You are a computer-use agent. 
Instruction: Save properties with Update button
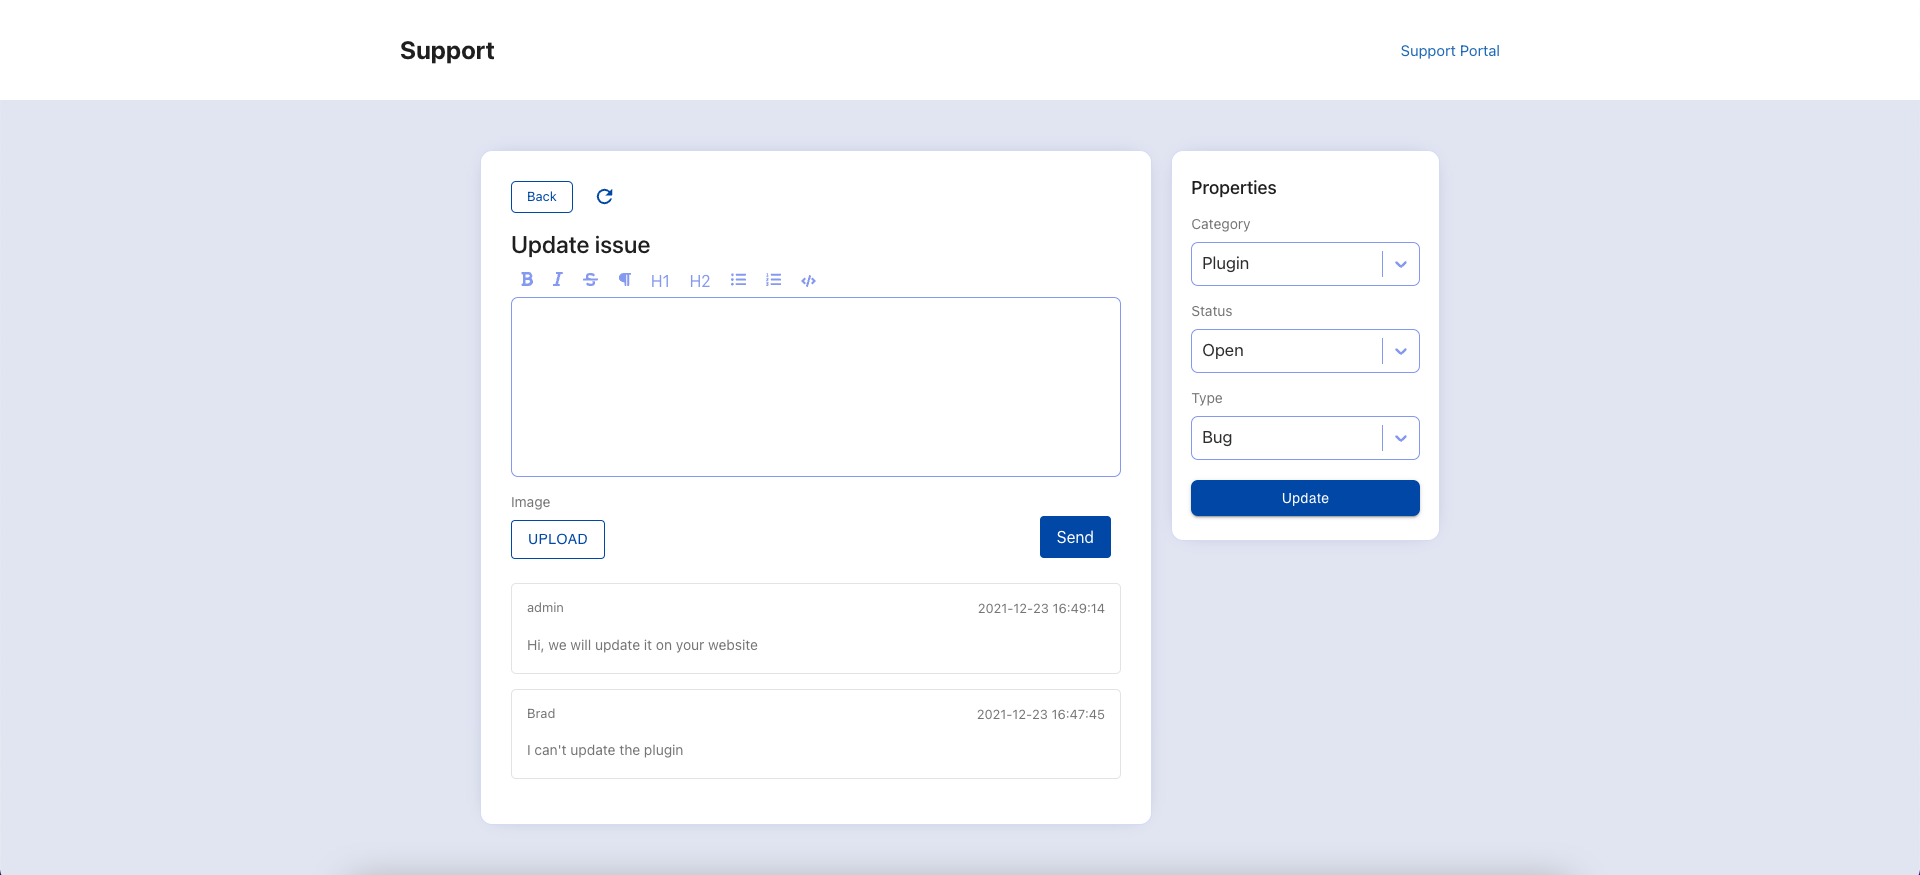[1305, 498]
